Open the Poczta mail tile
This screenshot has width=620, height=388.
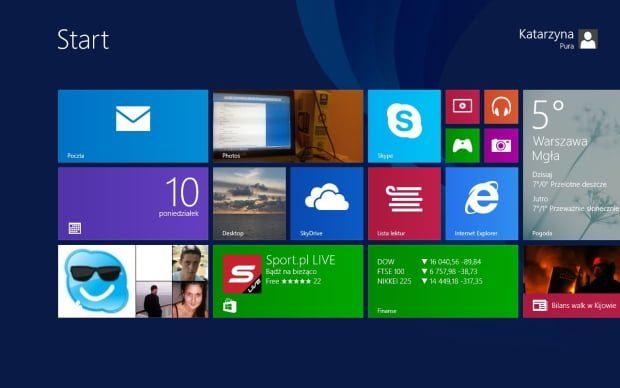133,126
